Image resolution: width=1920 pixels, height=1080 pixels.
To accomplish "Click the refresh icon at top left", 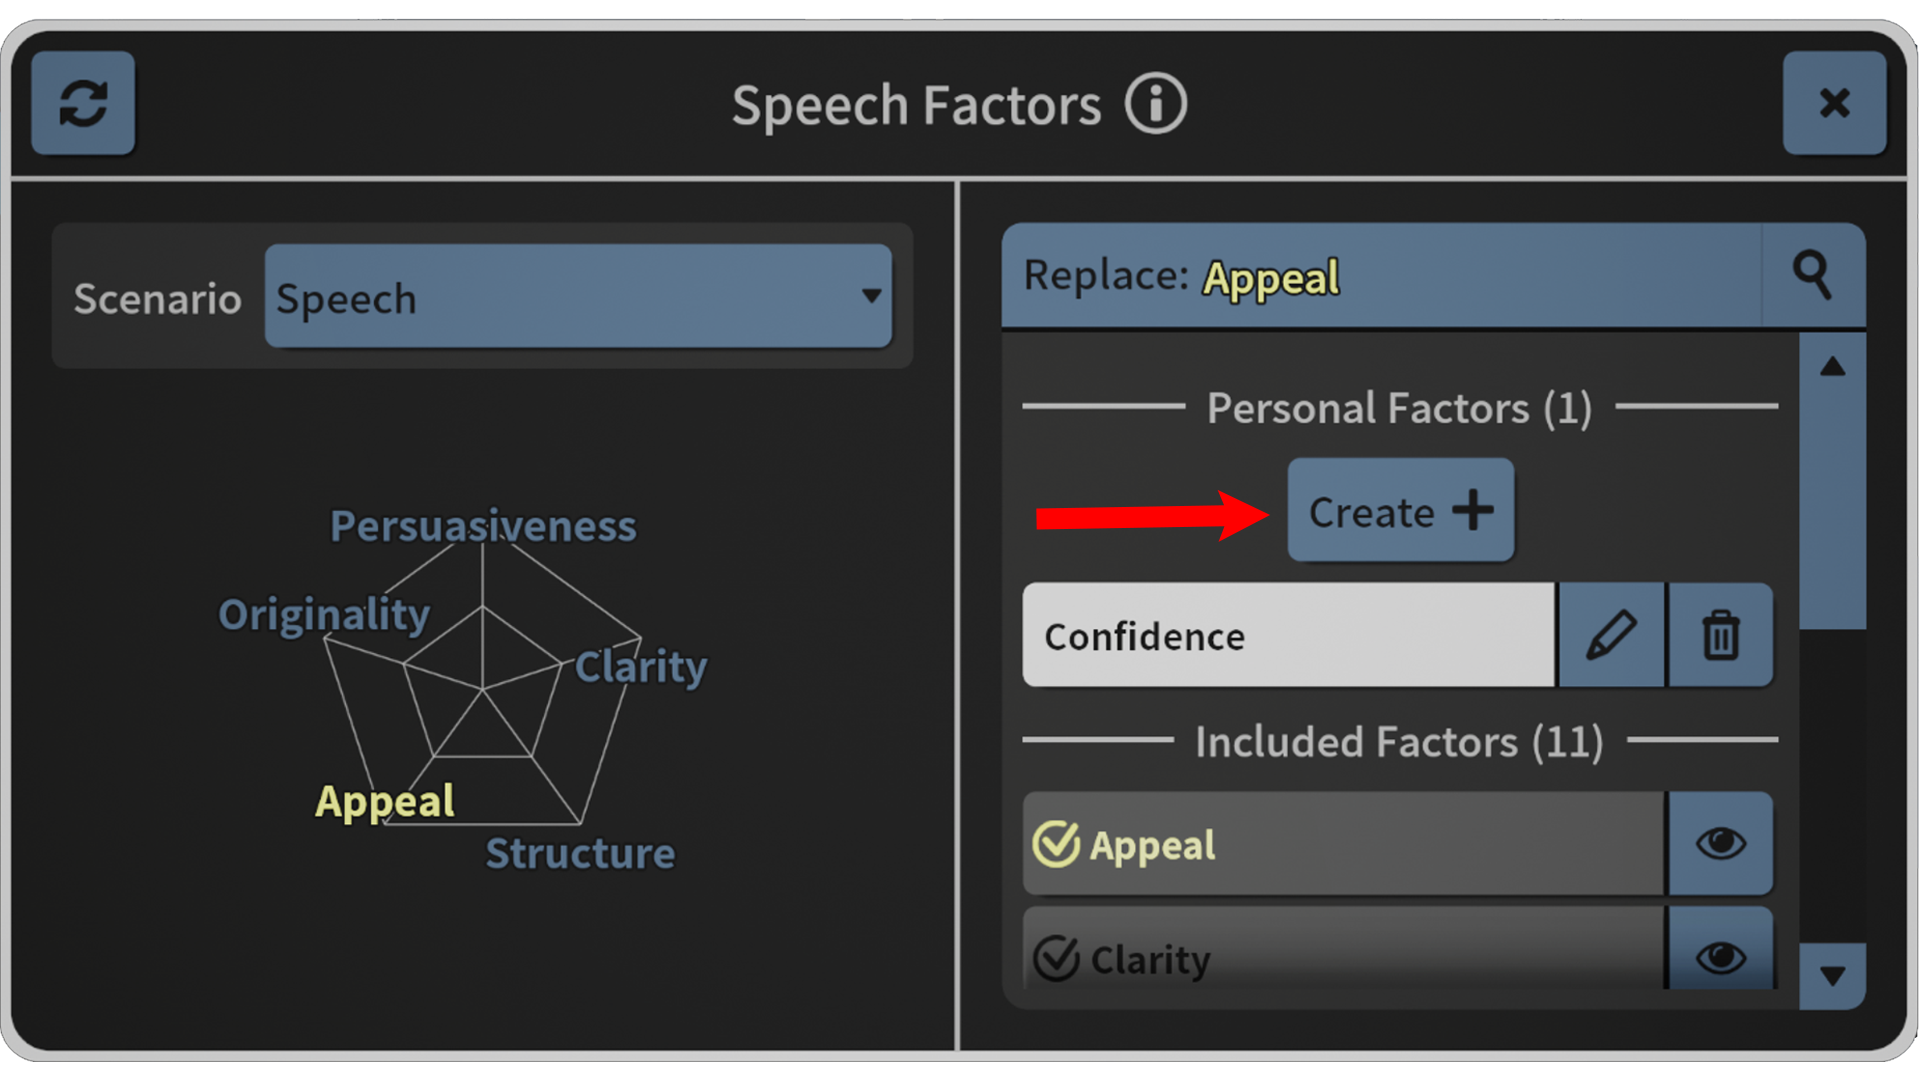I will [83, 103].
